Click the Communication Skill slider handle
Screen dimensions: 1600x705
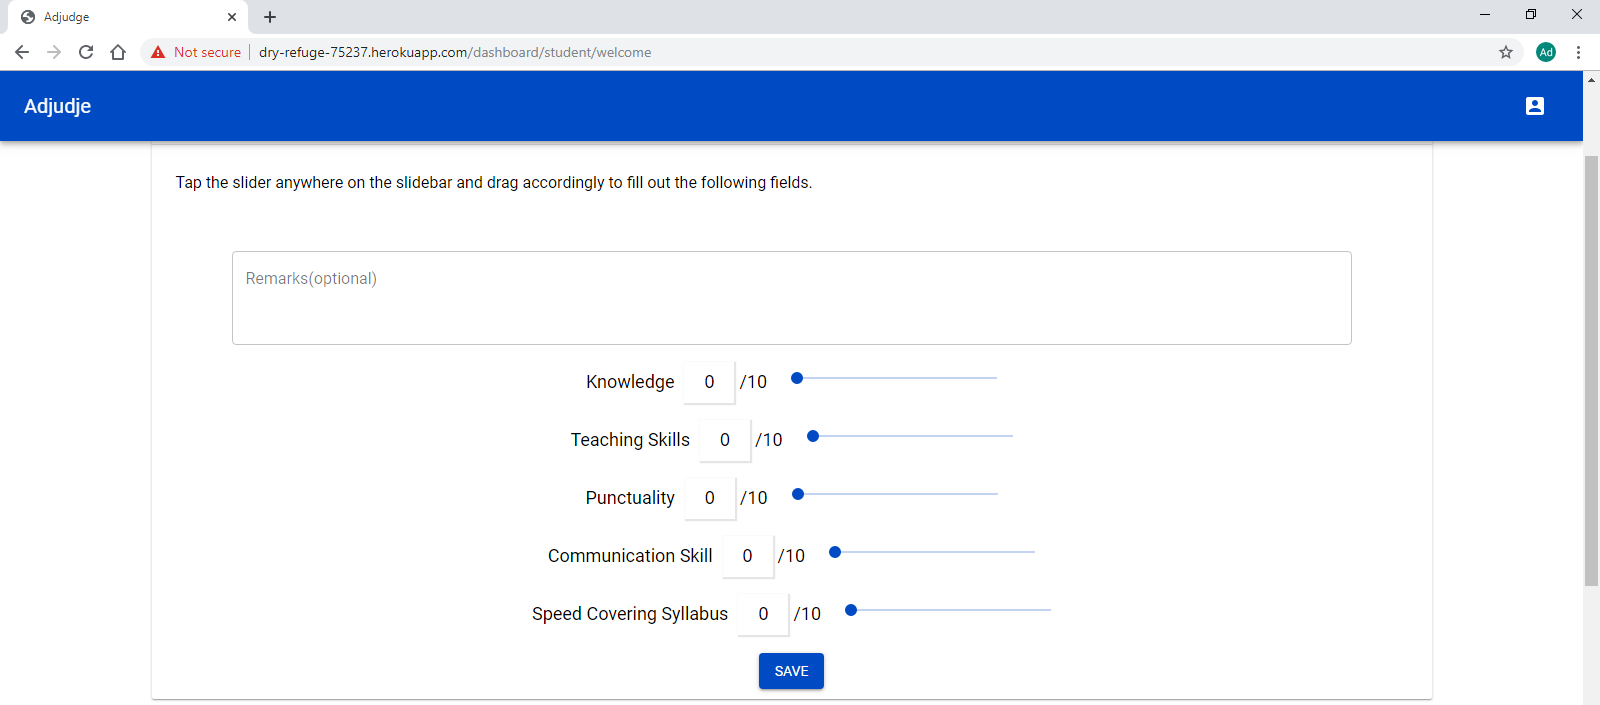(835, 552)
